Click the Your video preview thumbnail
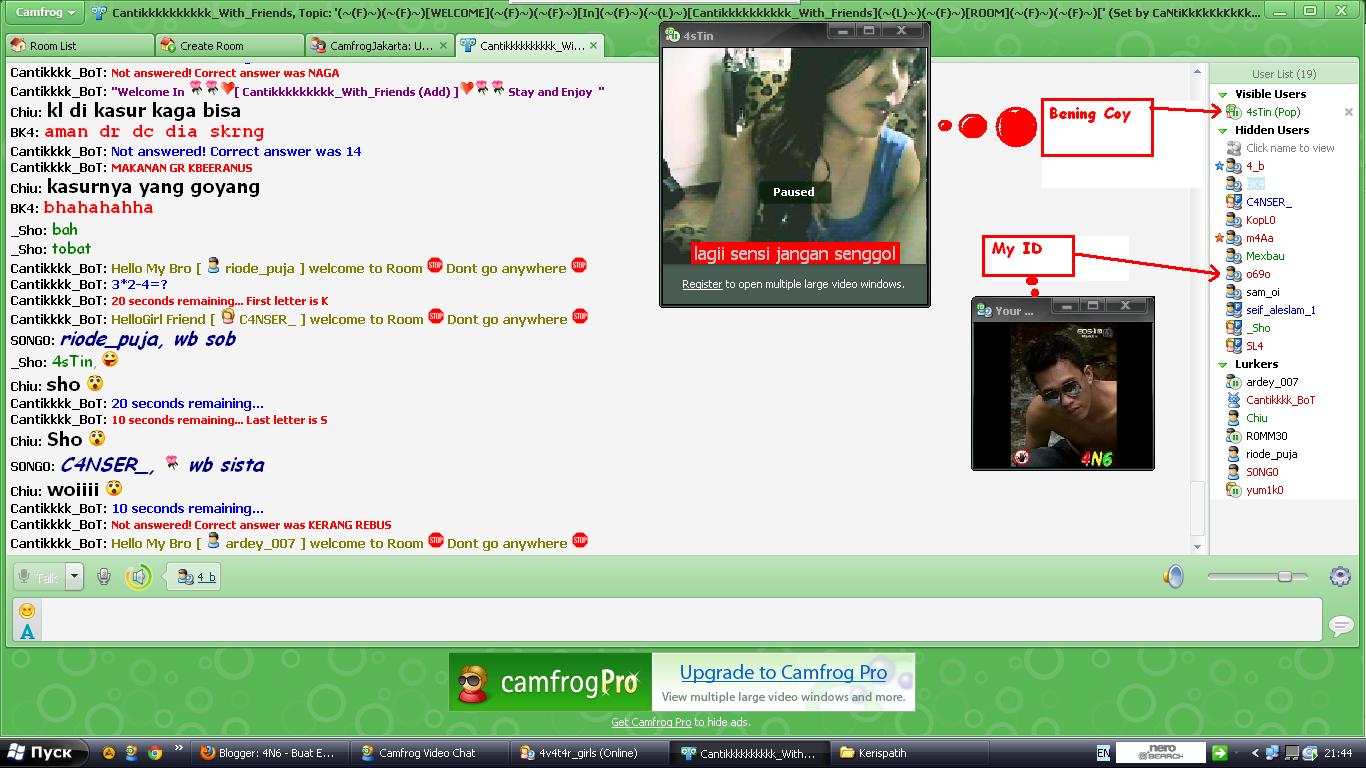This screenshot has height=768, width=1366. [1062, 395]
